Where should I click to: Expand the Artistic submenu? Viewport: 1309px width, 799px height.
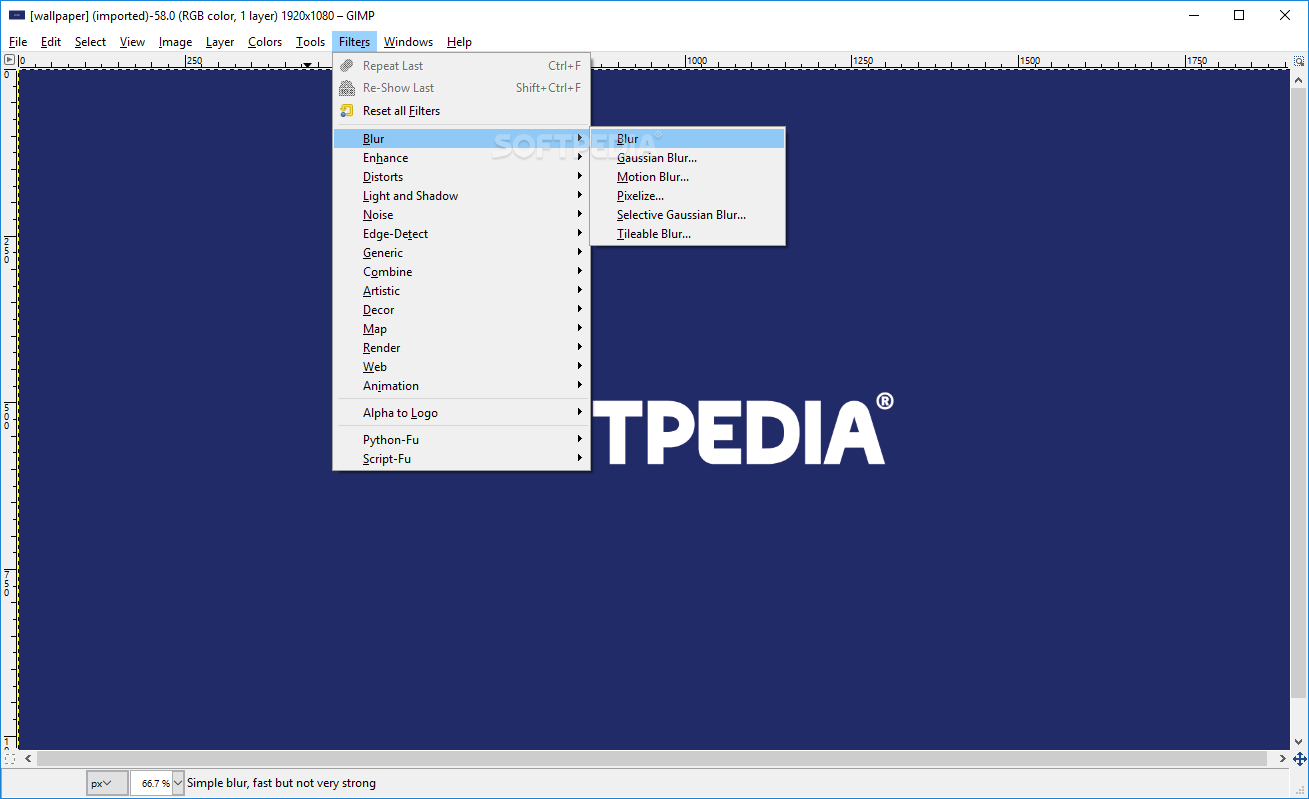coord(461,291)
